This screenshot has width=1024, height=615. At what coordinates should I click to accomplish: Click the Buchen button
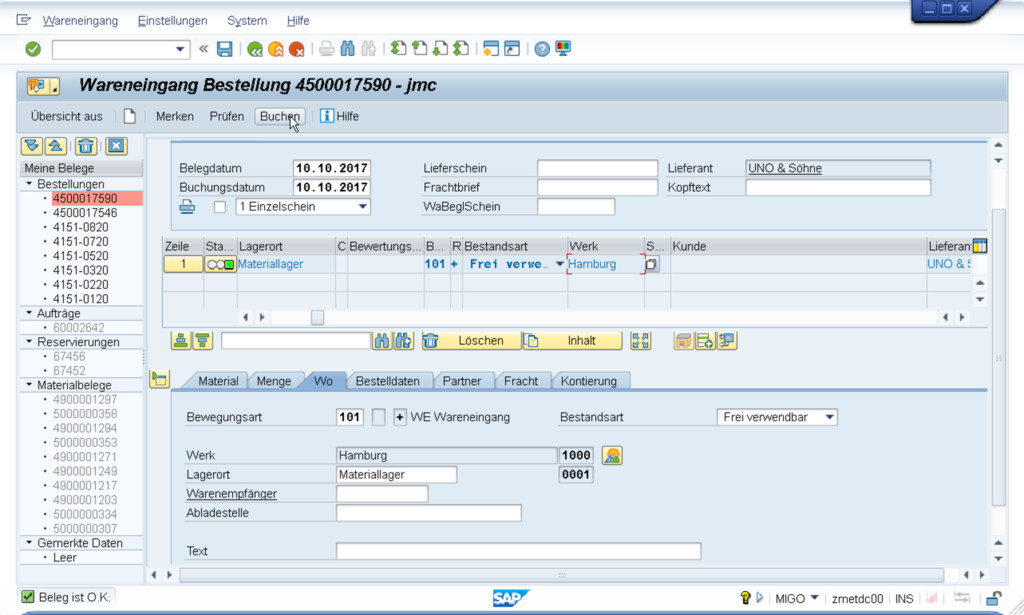tap(279, 116)
